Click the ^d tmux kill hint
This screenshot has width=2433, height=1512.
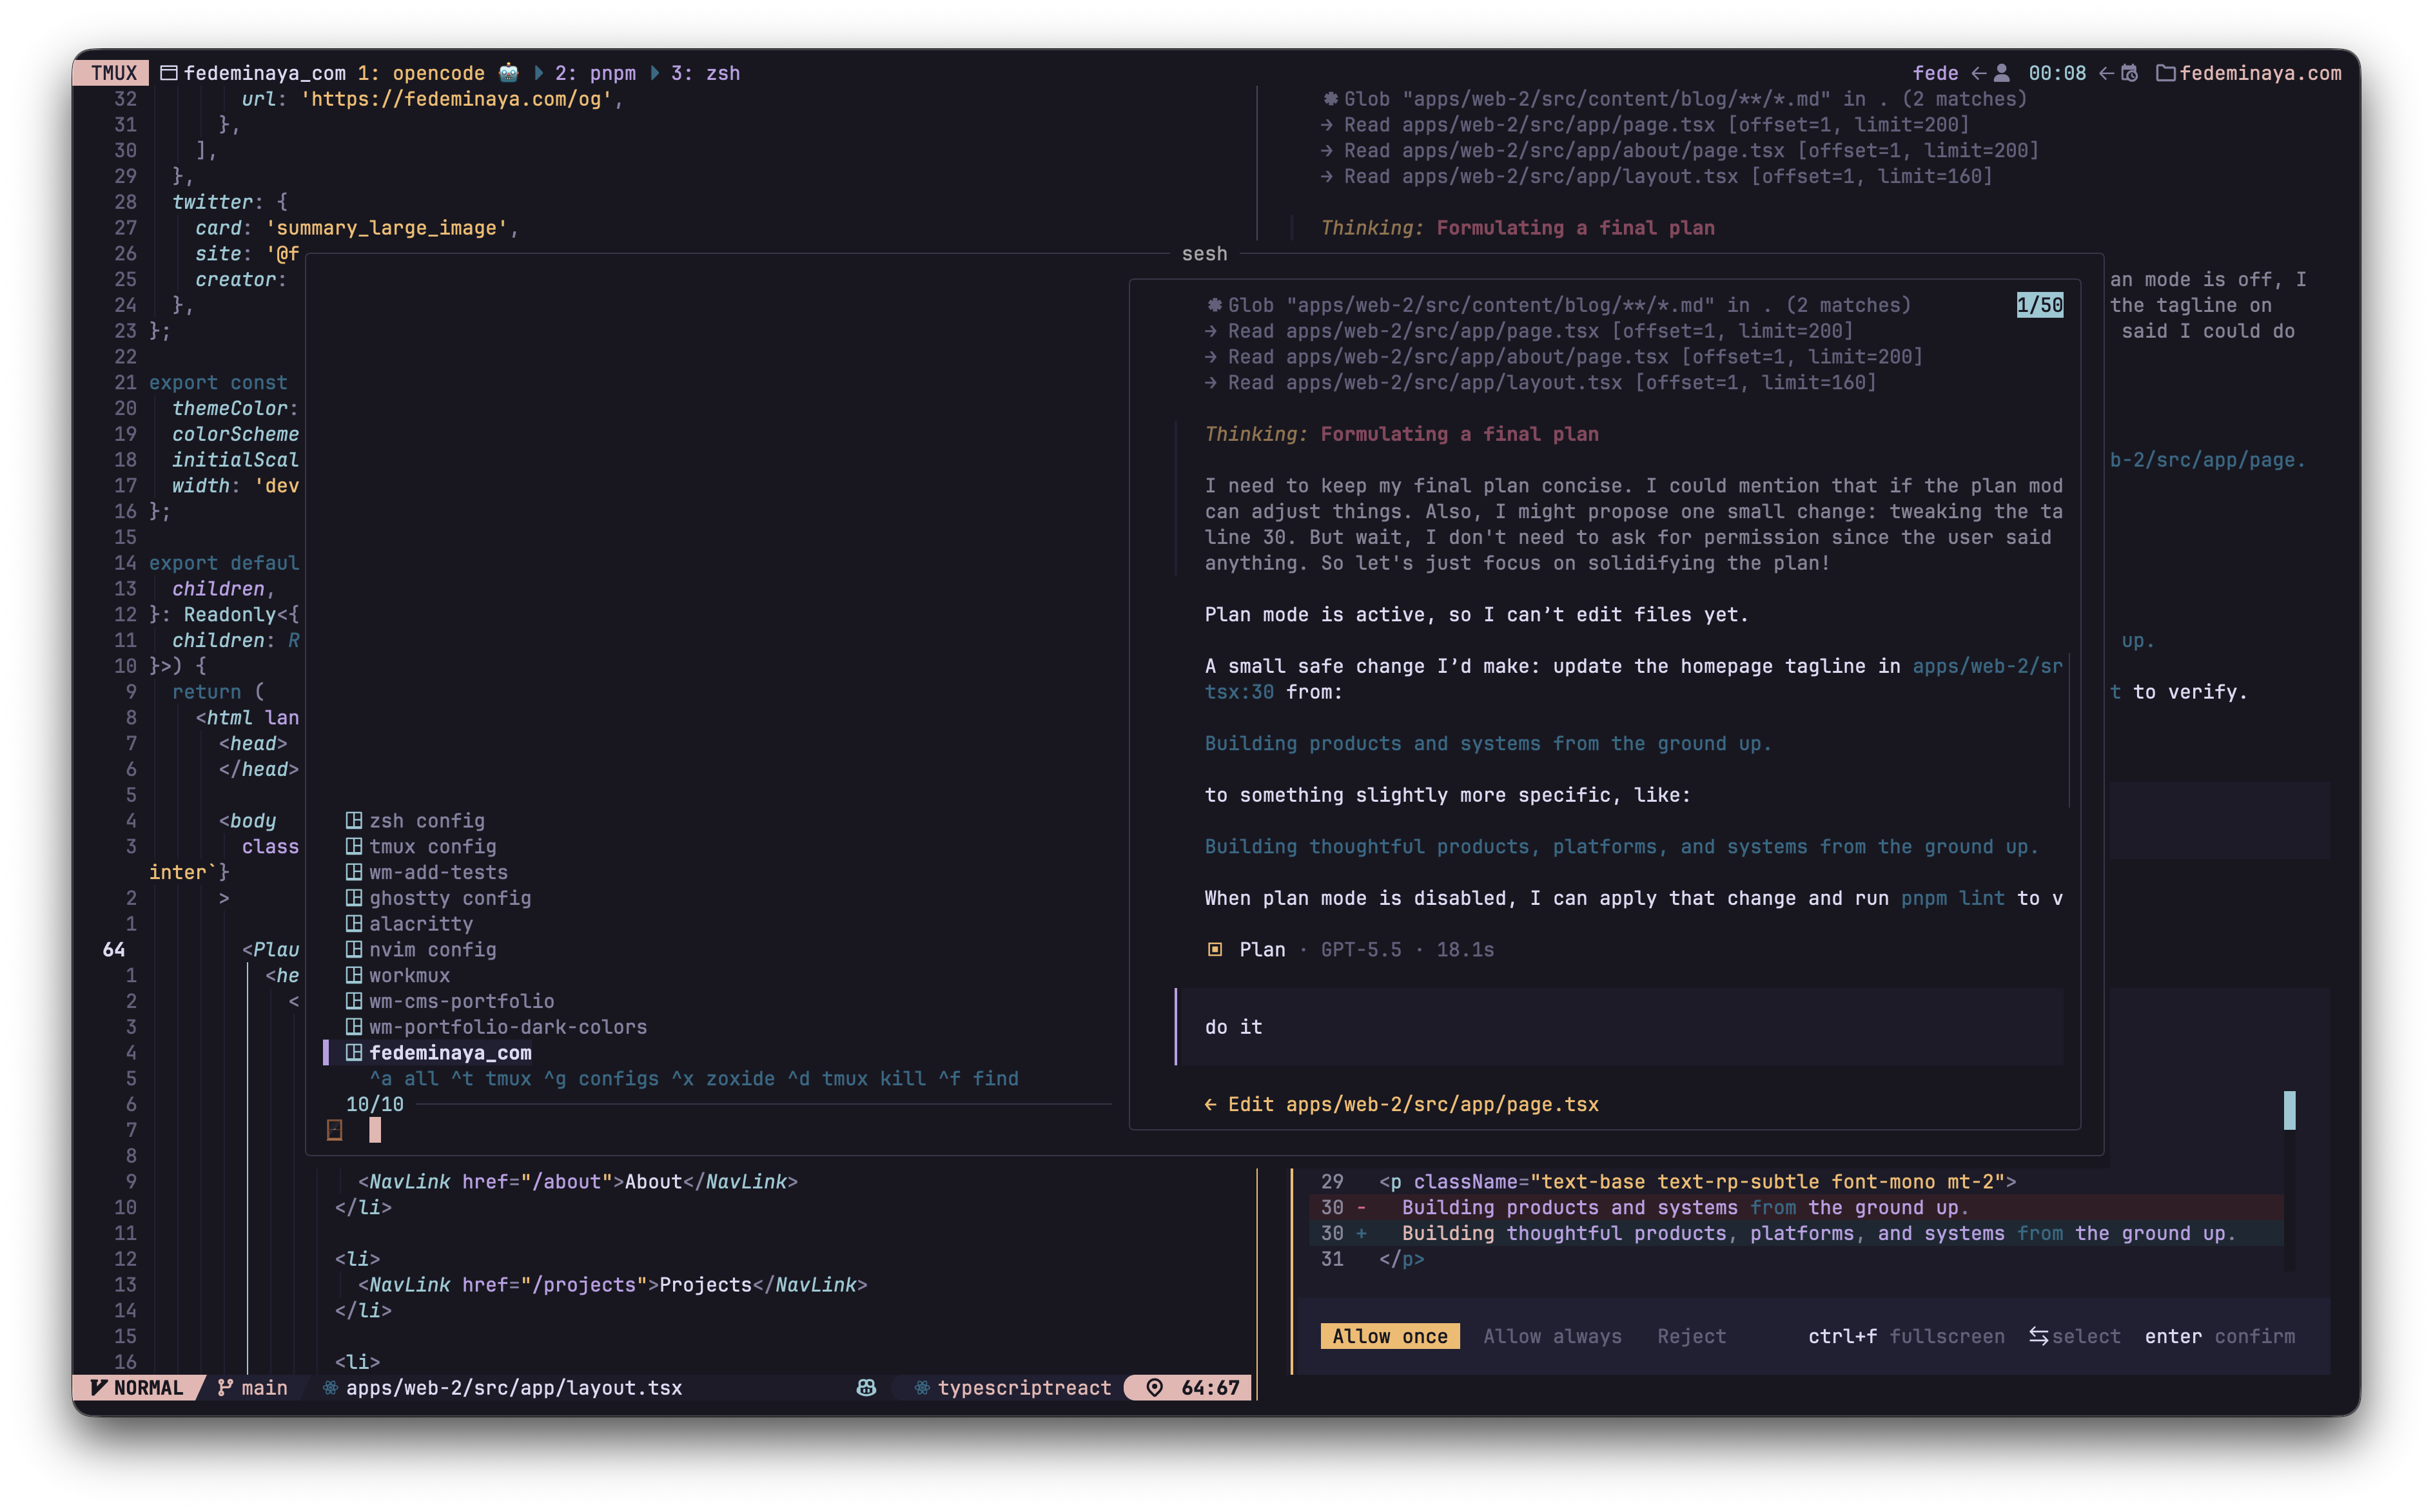click(x=857, y=1078)
